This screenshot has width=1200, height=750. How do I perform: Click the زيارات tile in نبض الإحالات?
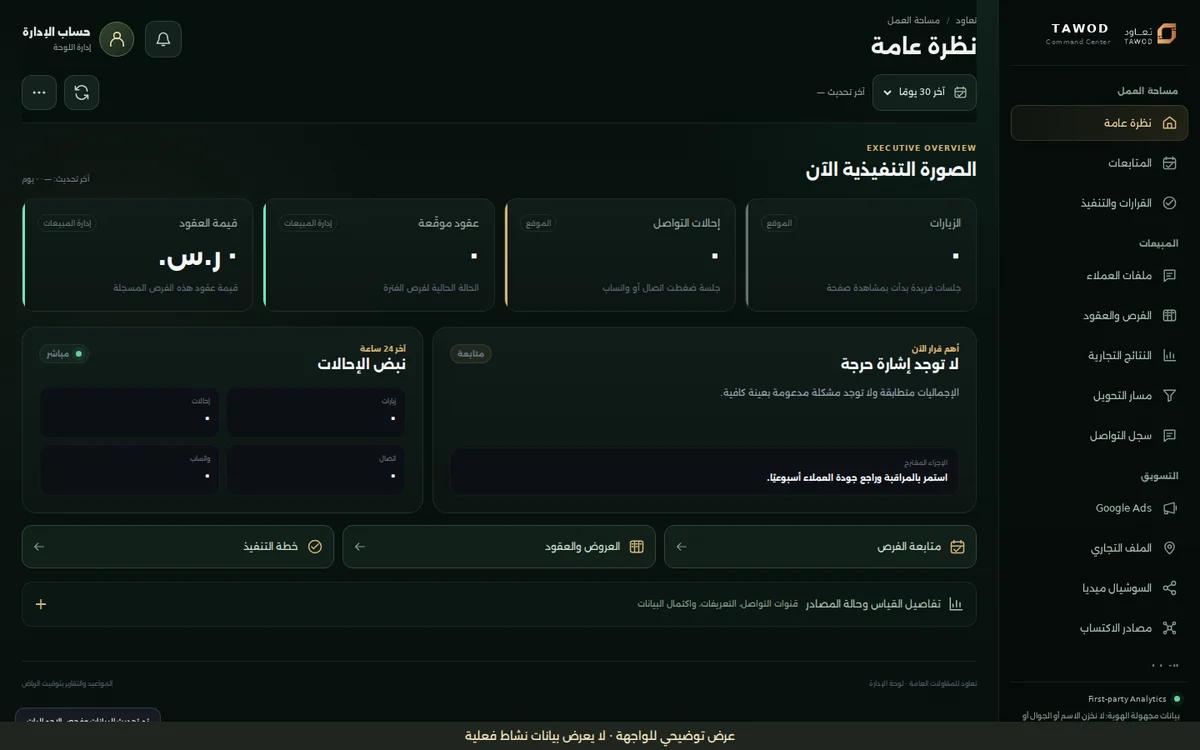pyautogui.click(x=316, y=412)
